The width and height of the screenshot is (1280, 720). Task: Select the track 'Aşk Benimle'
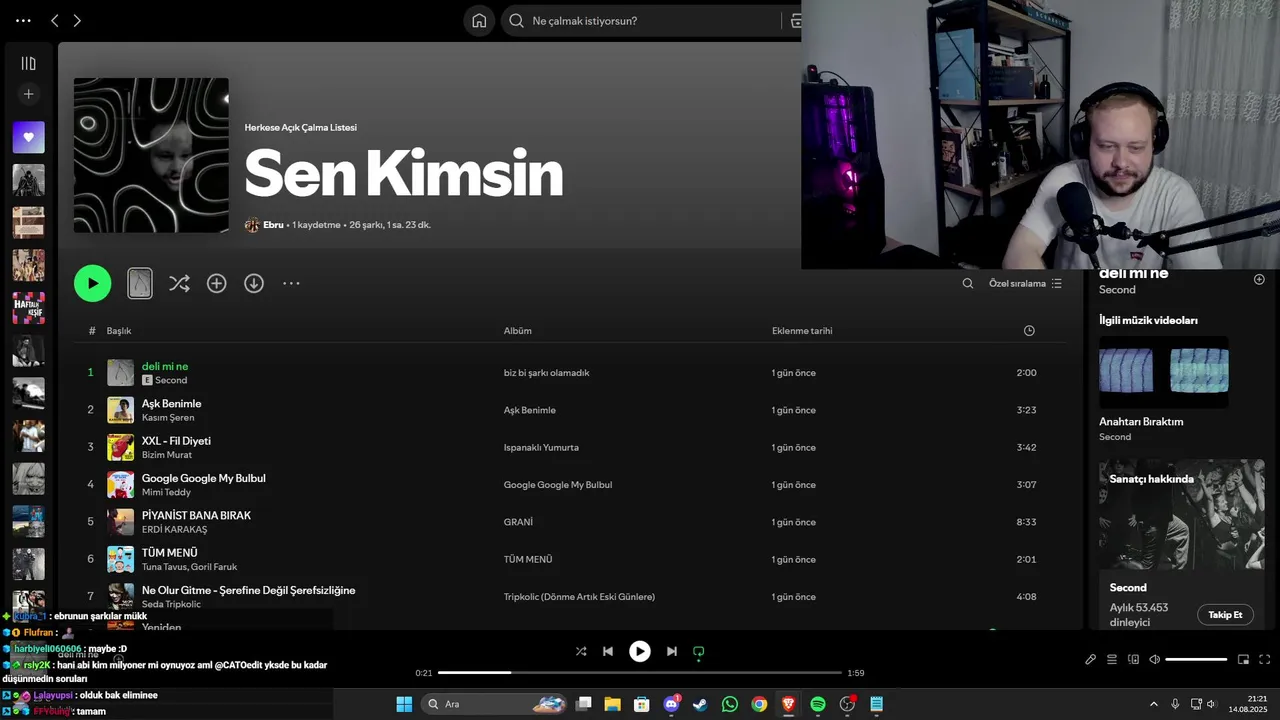pos(171,403)
